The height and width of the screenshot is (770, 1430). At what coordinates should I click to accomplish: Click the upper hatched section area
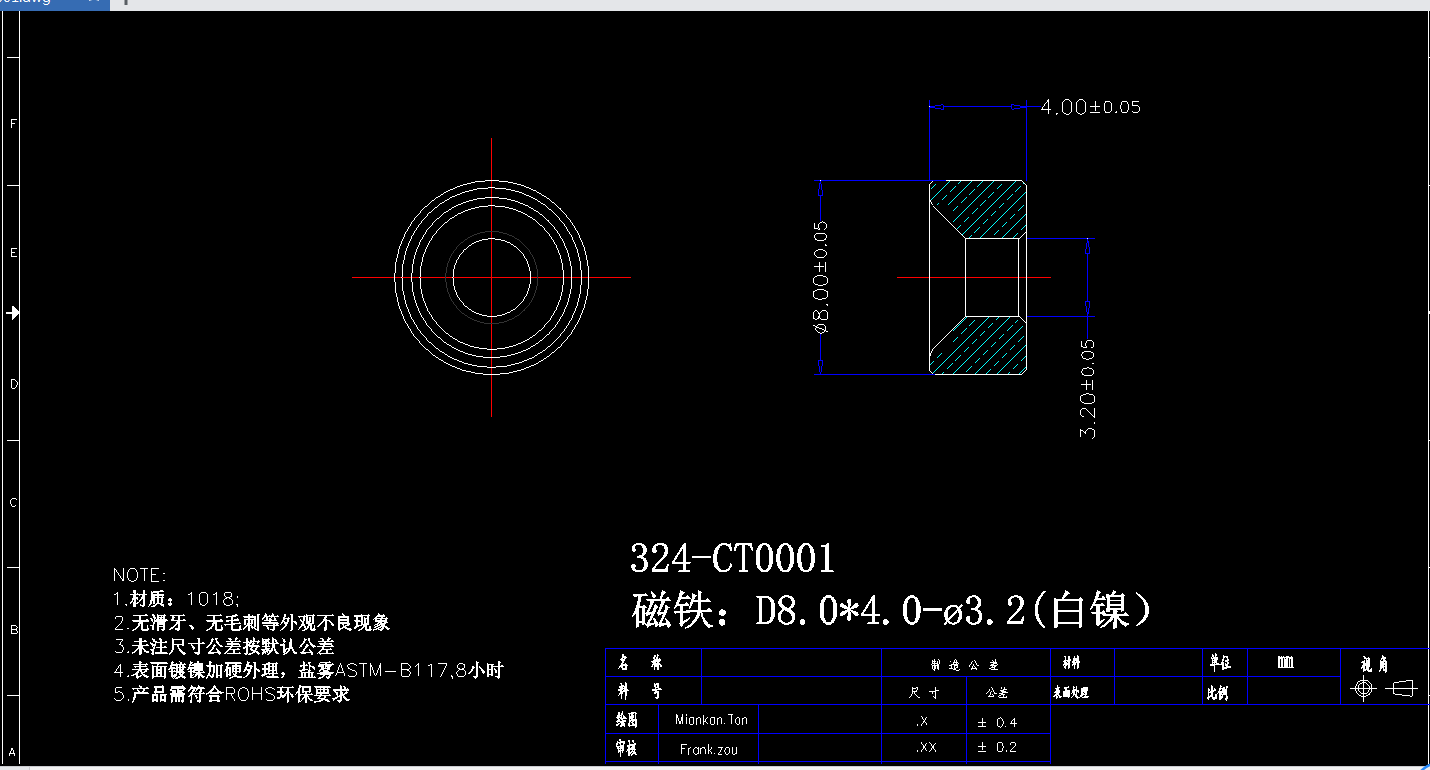985,209
